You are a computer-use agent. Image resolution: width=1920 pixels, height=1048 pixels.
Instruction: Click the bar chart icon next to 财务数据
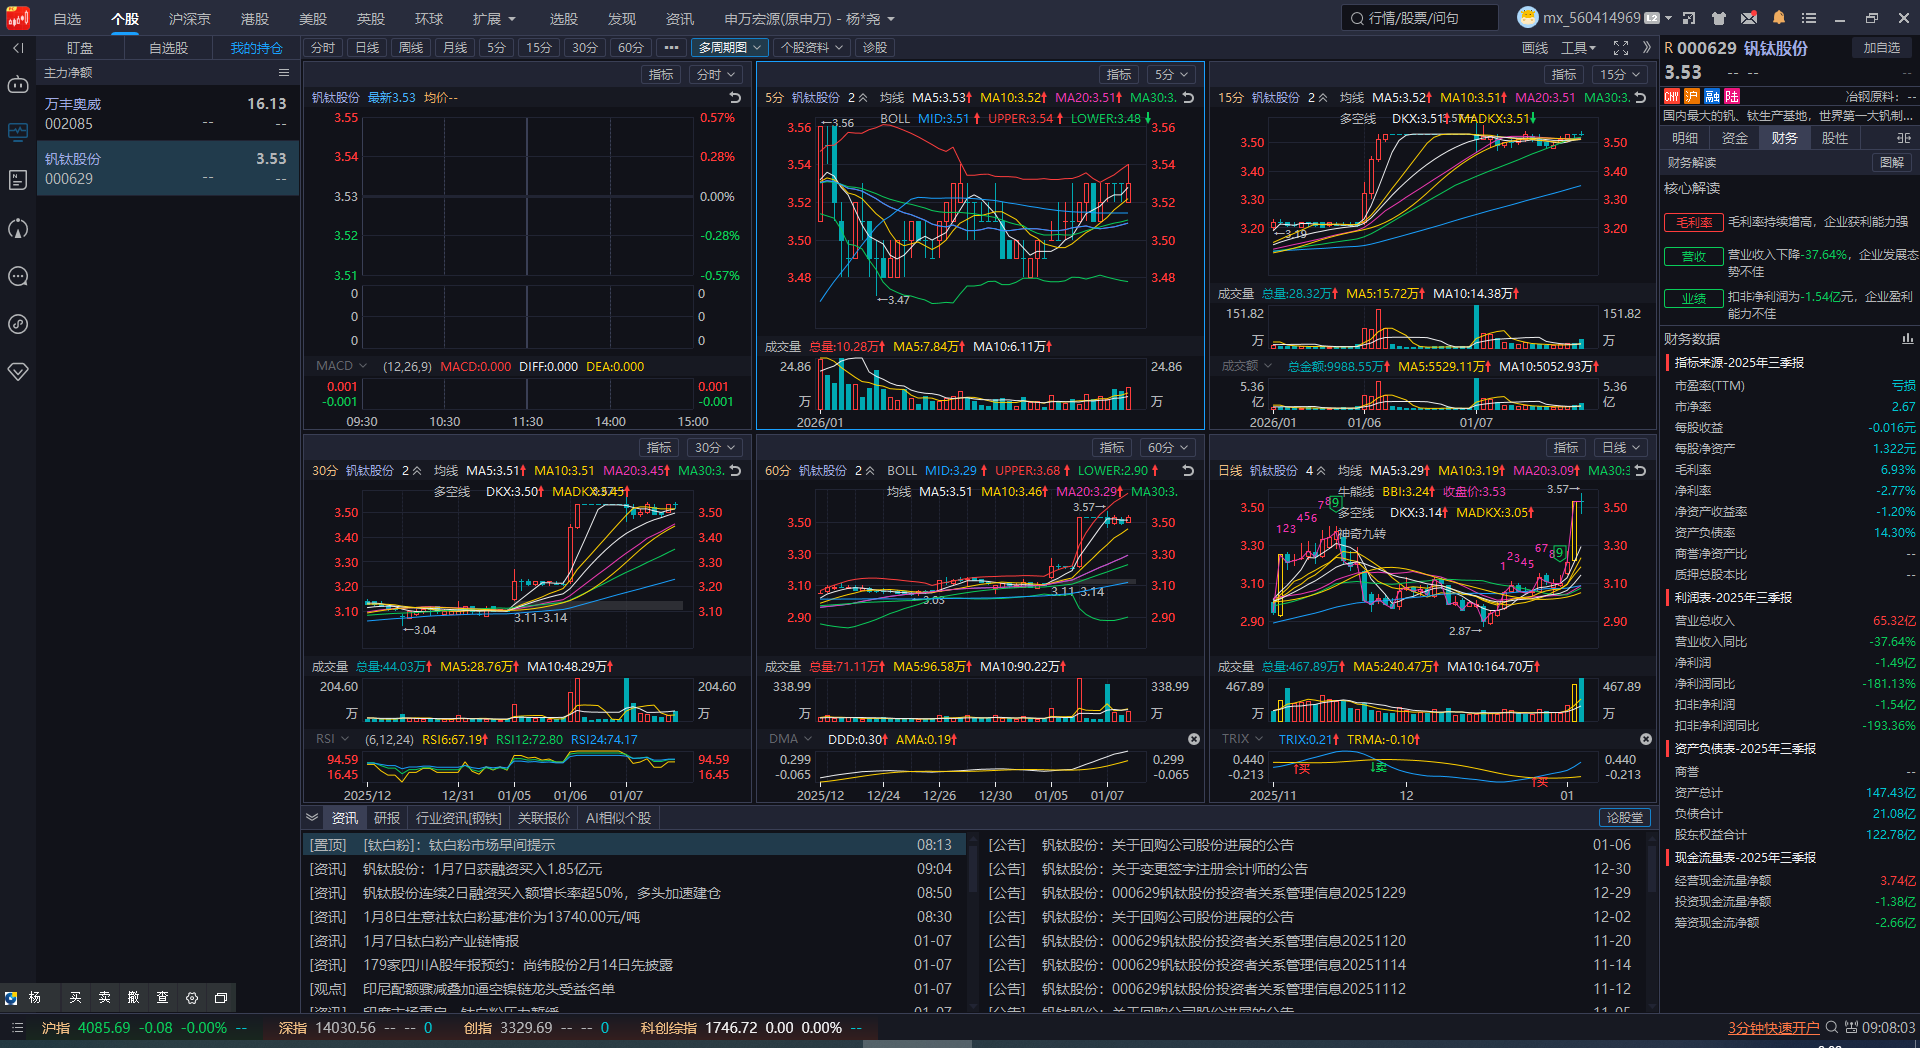(x=1907, y=339)
